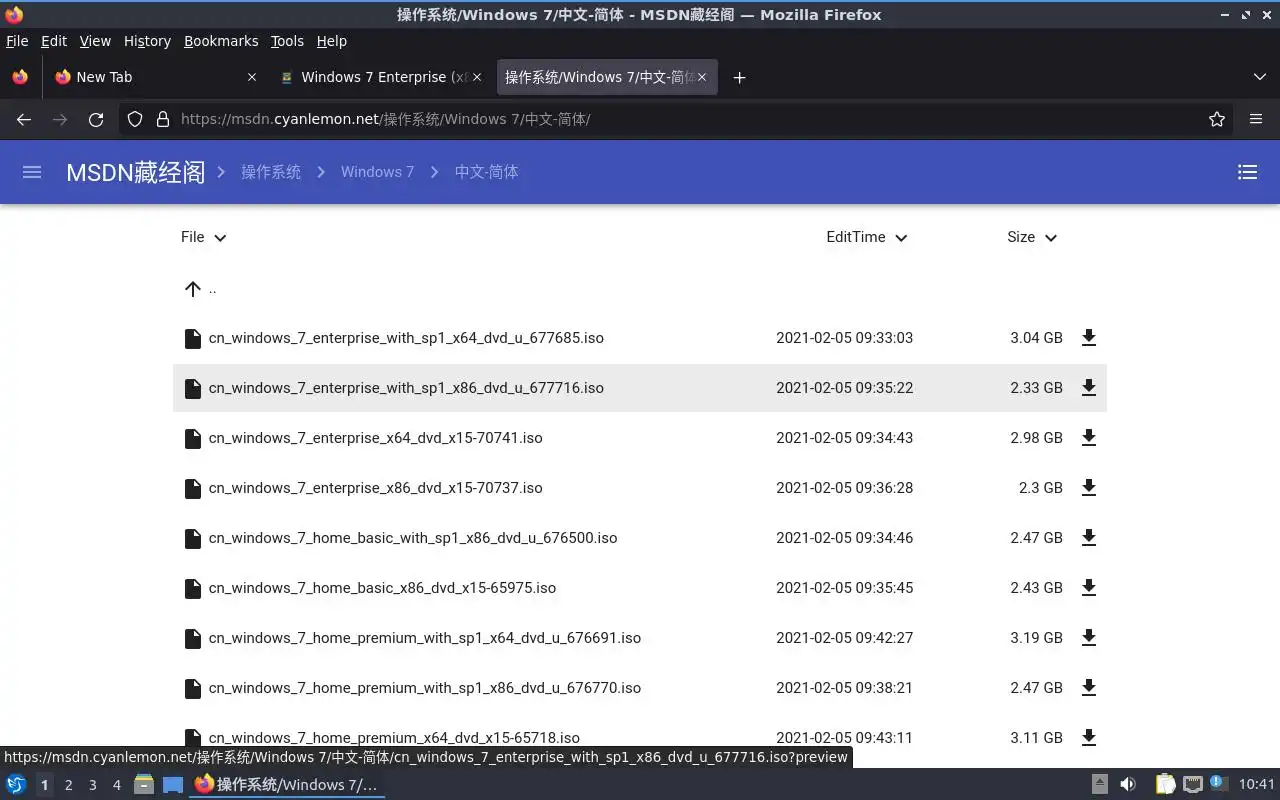
Task: Download home_premium_with_sp1_x86 iso file
Action: tap(1089, 688)
